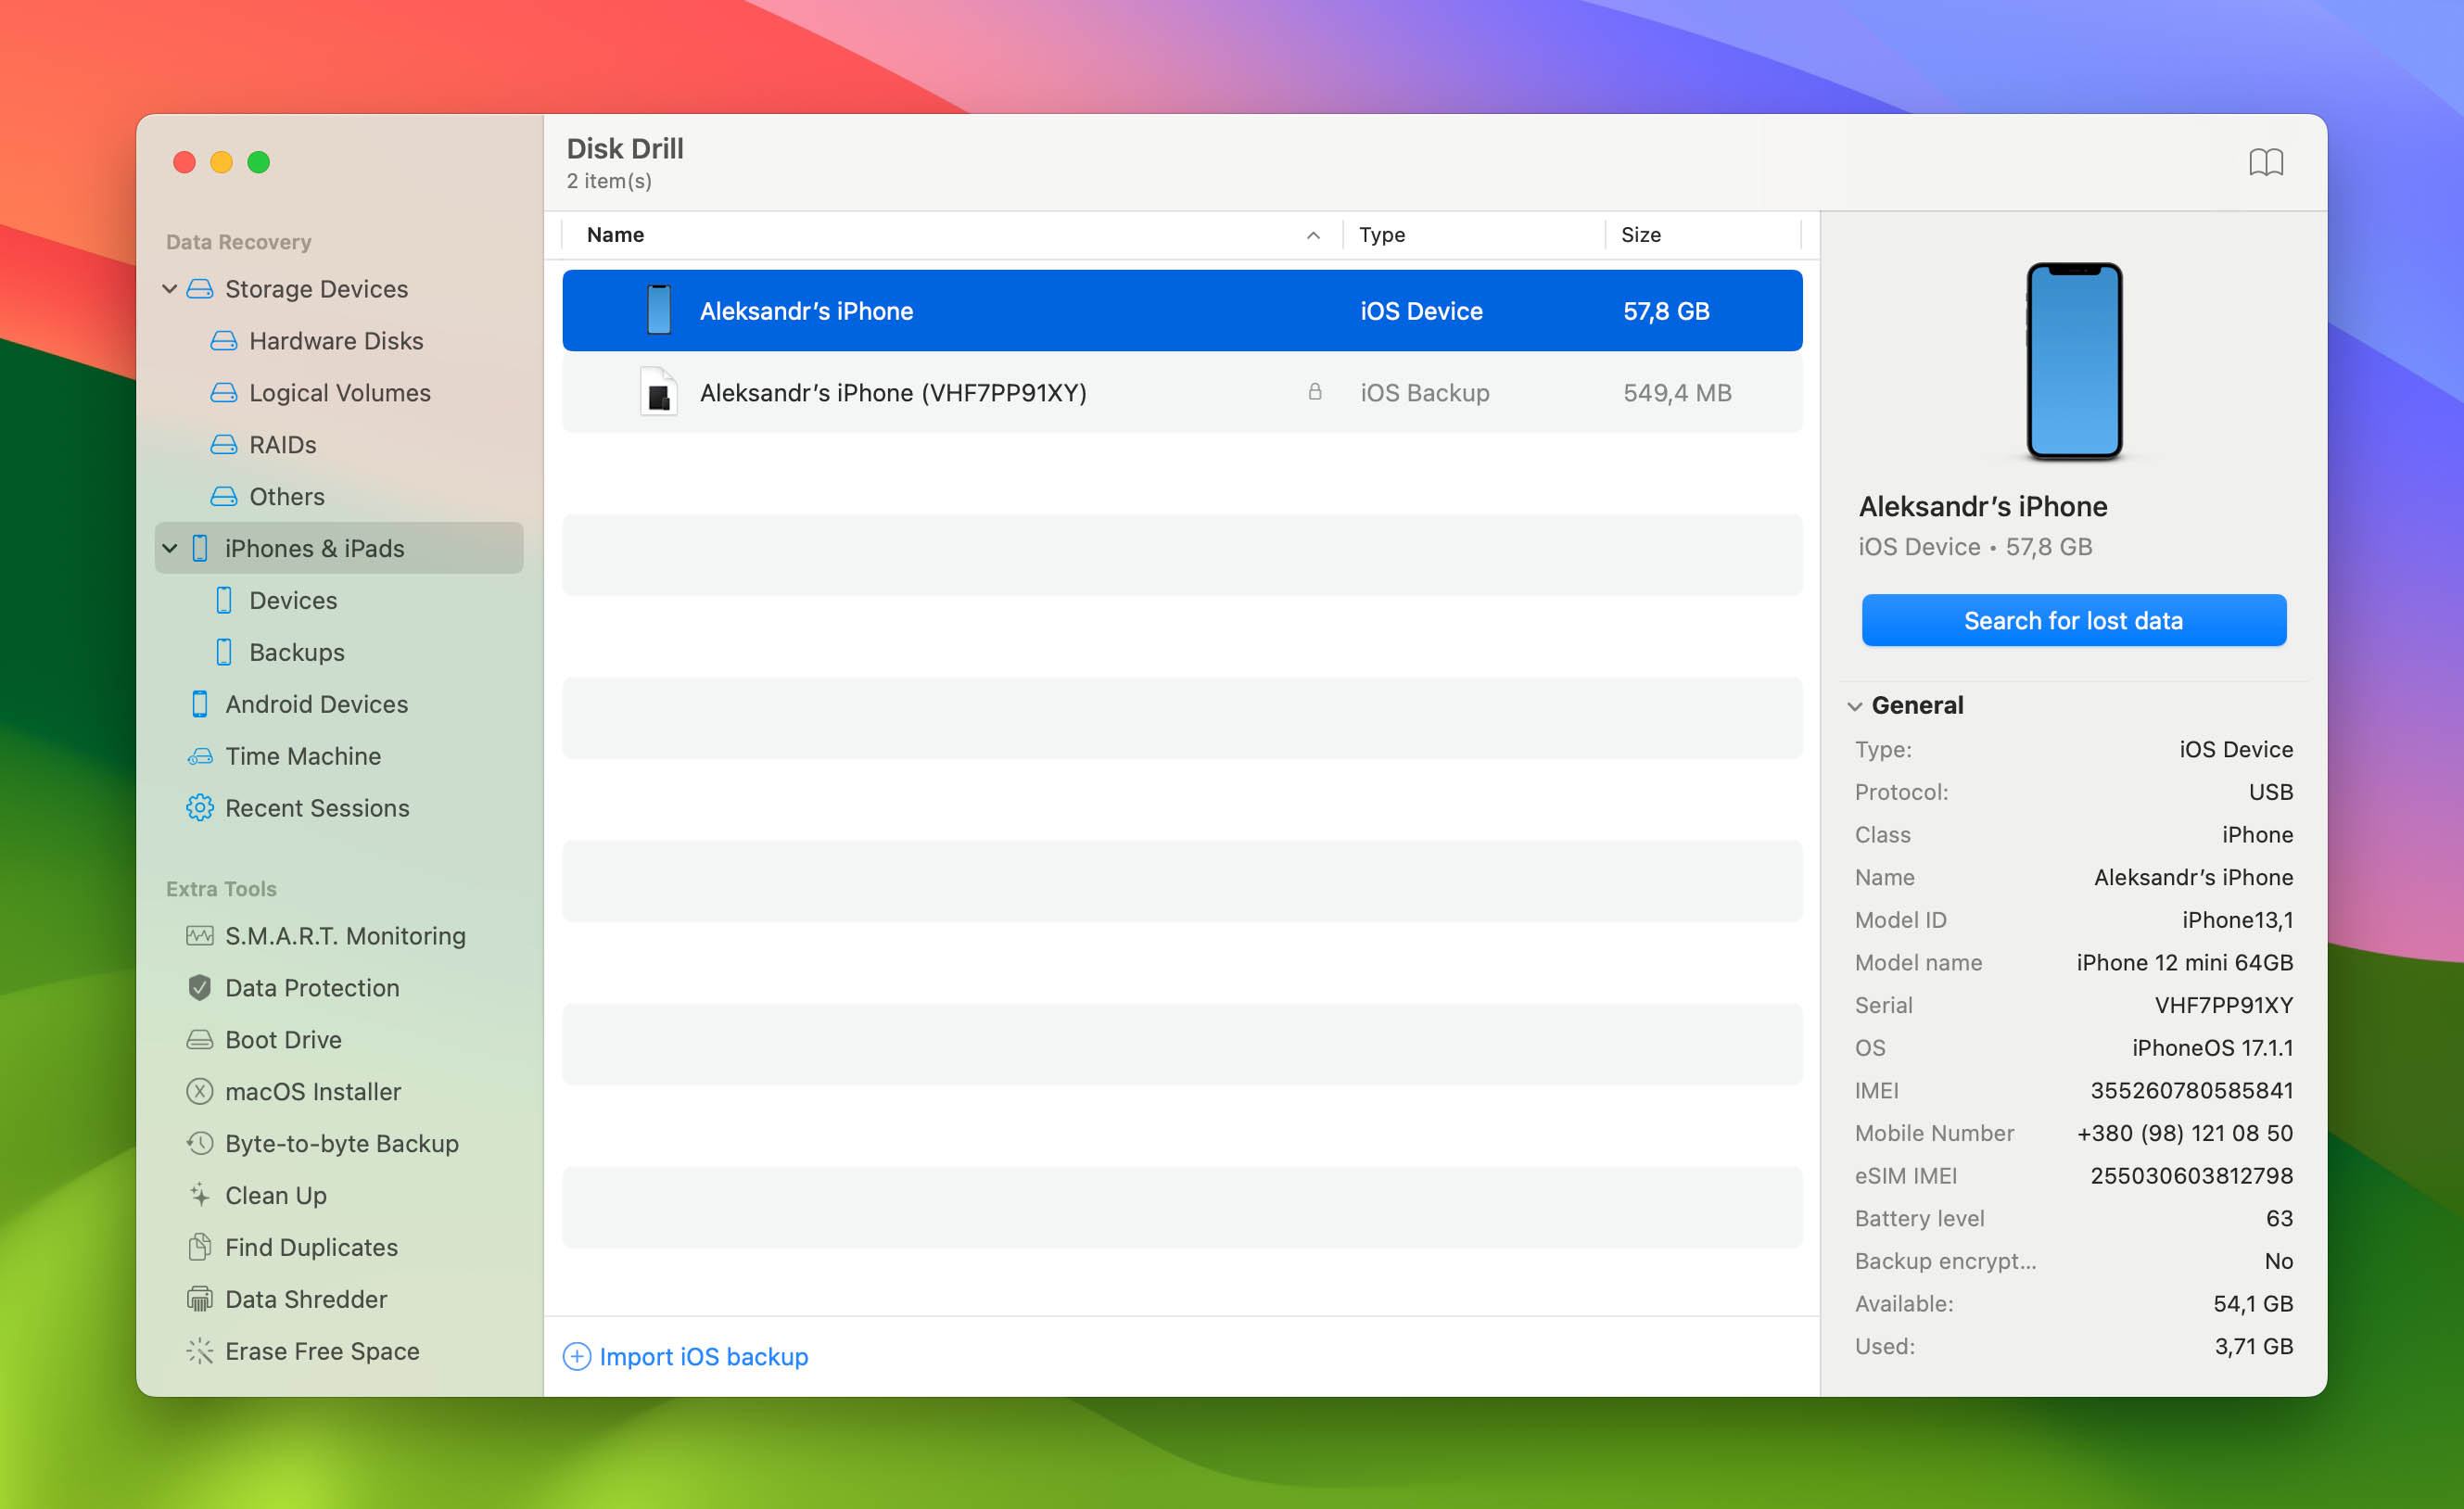Viewport: 2464px width, 1509px height.
Task: Click the Backups phone icon
Action: click(x=224, y=652)
